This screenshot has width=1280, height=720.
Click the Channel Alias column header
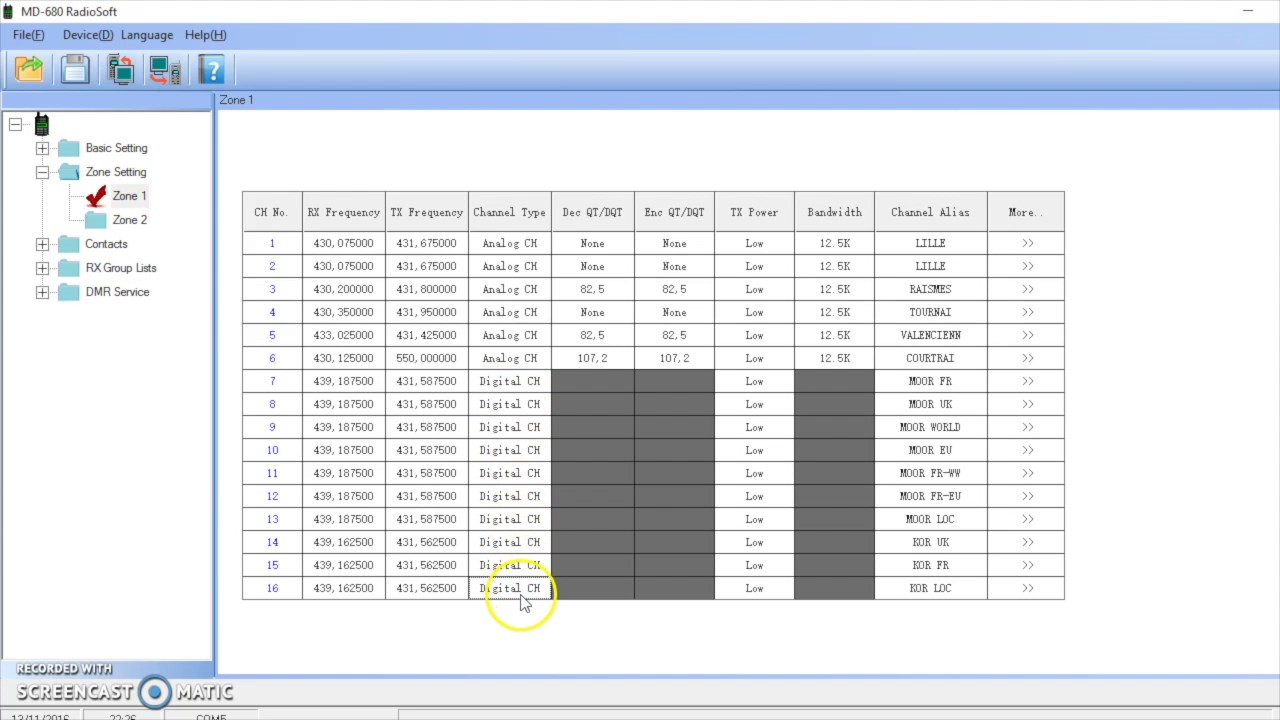pos(931,212)
